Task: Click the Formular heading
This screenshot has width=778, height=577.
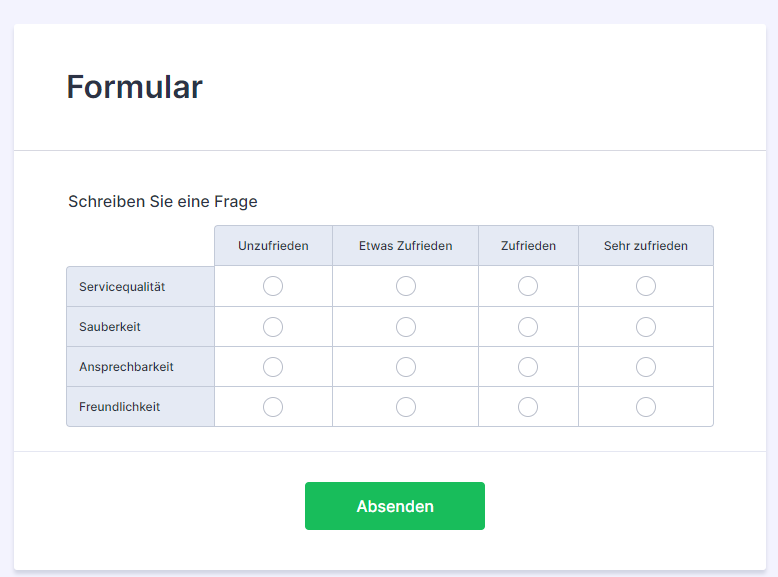Action: (134, 87)
